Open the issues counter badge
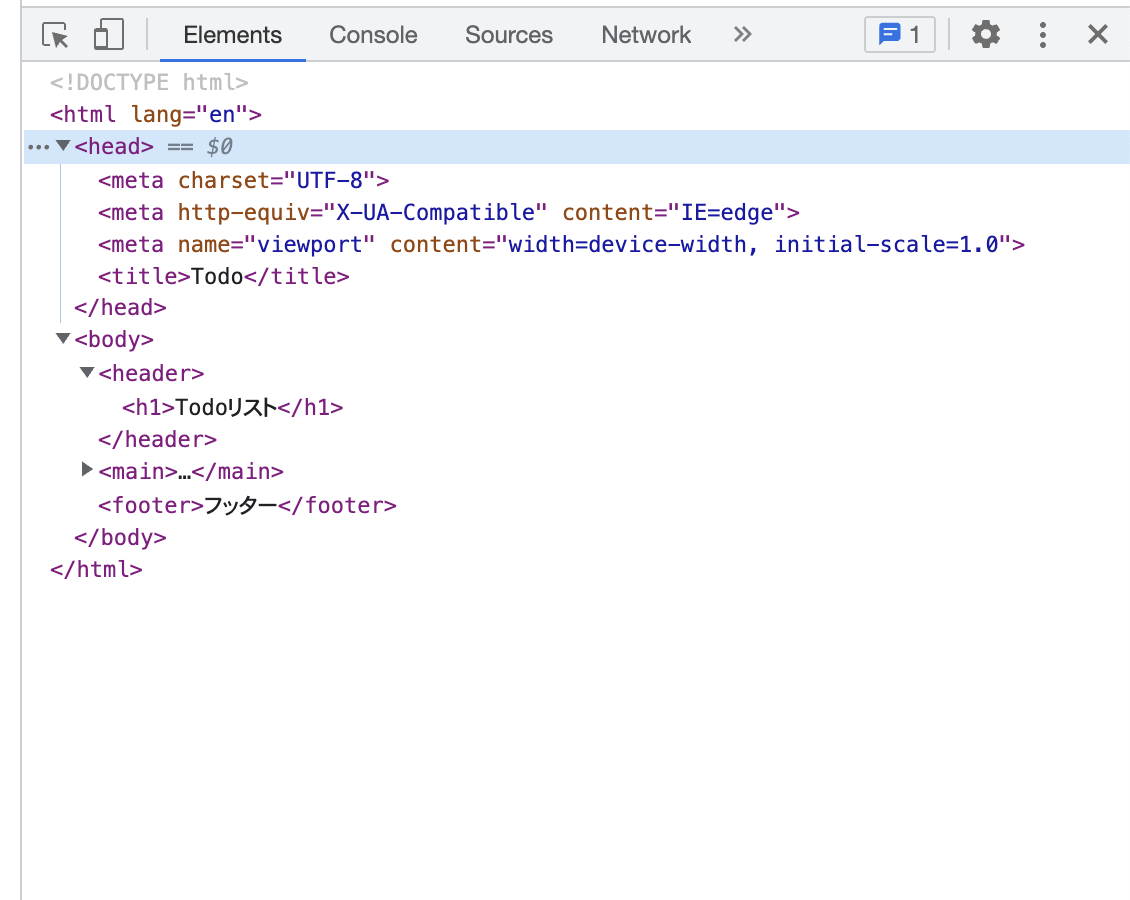The image size is (1130, 900). 899,35
